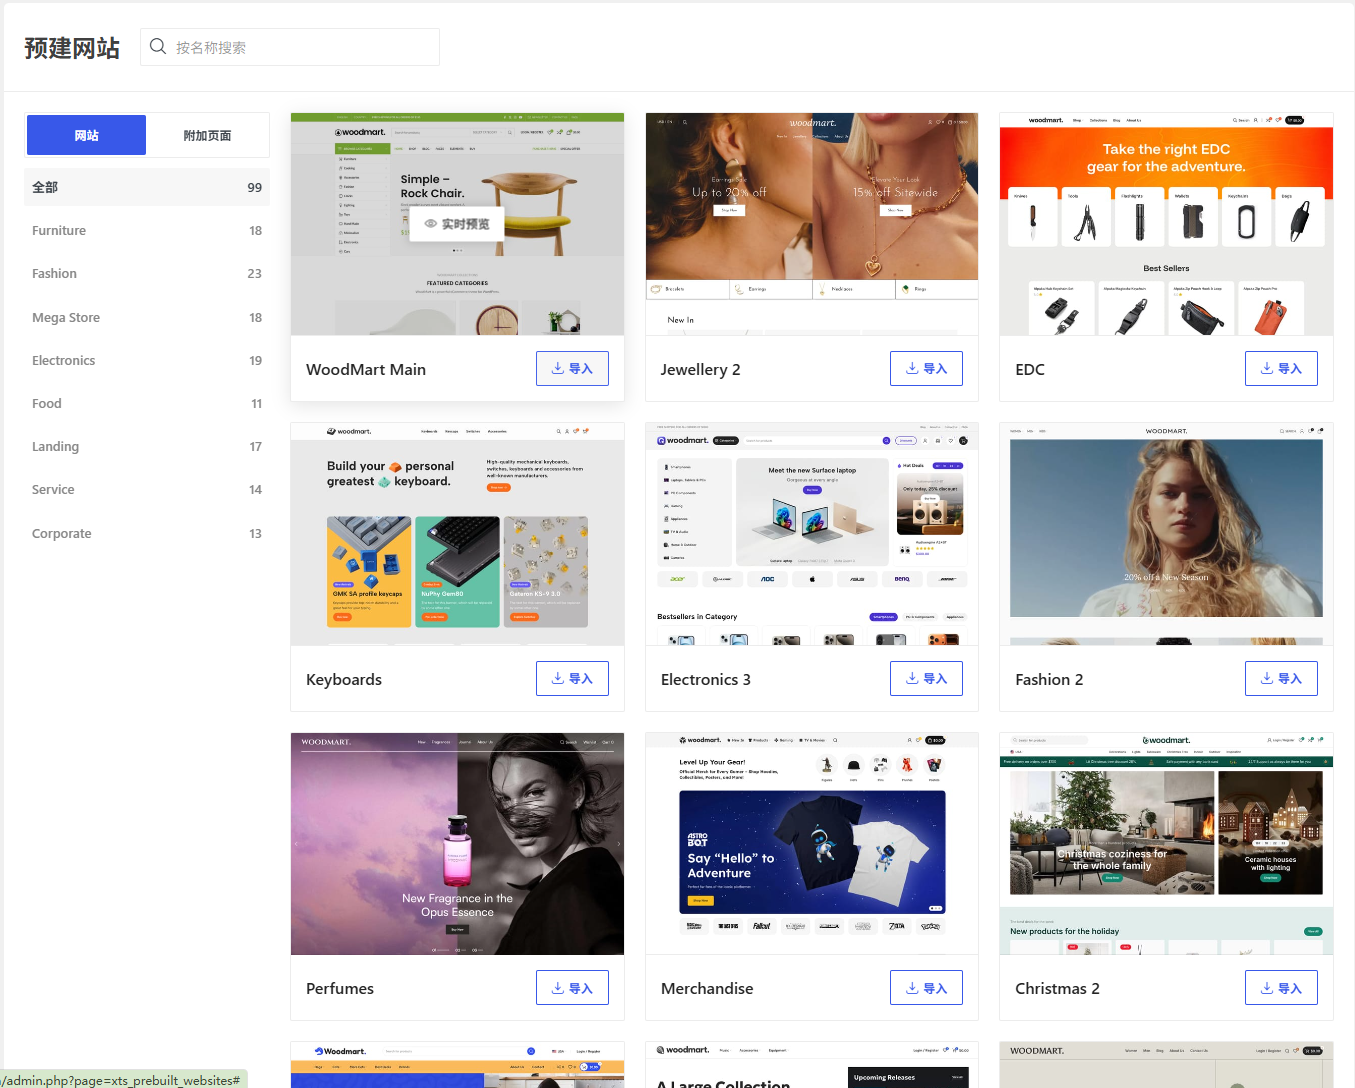Click the Perfumes card title
The image size is (1355, 1088).
(x=340, y=989)
